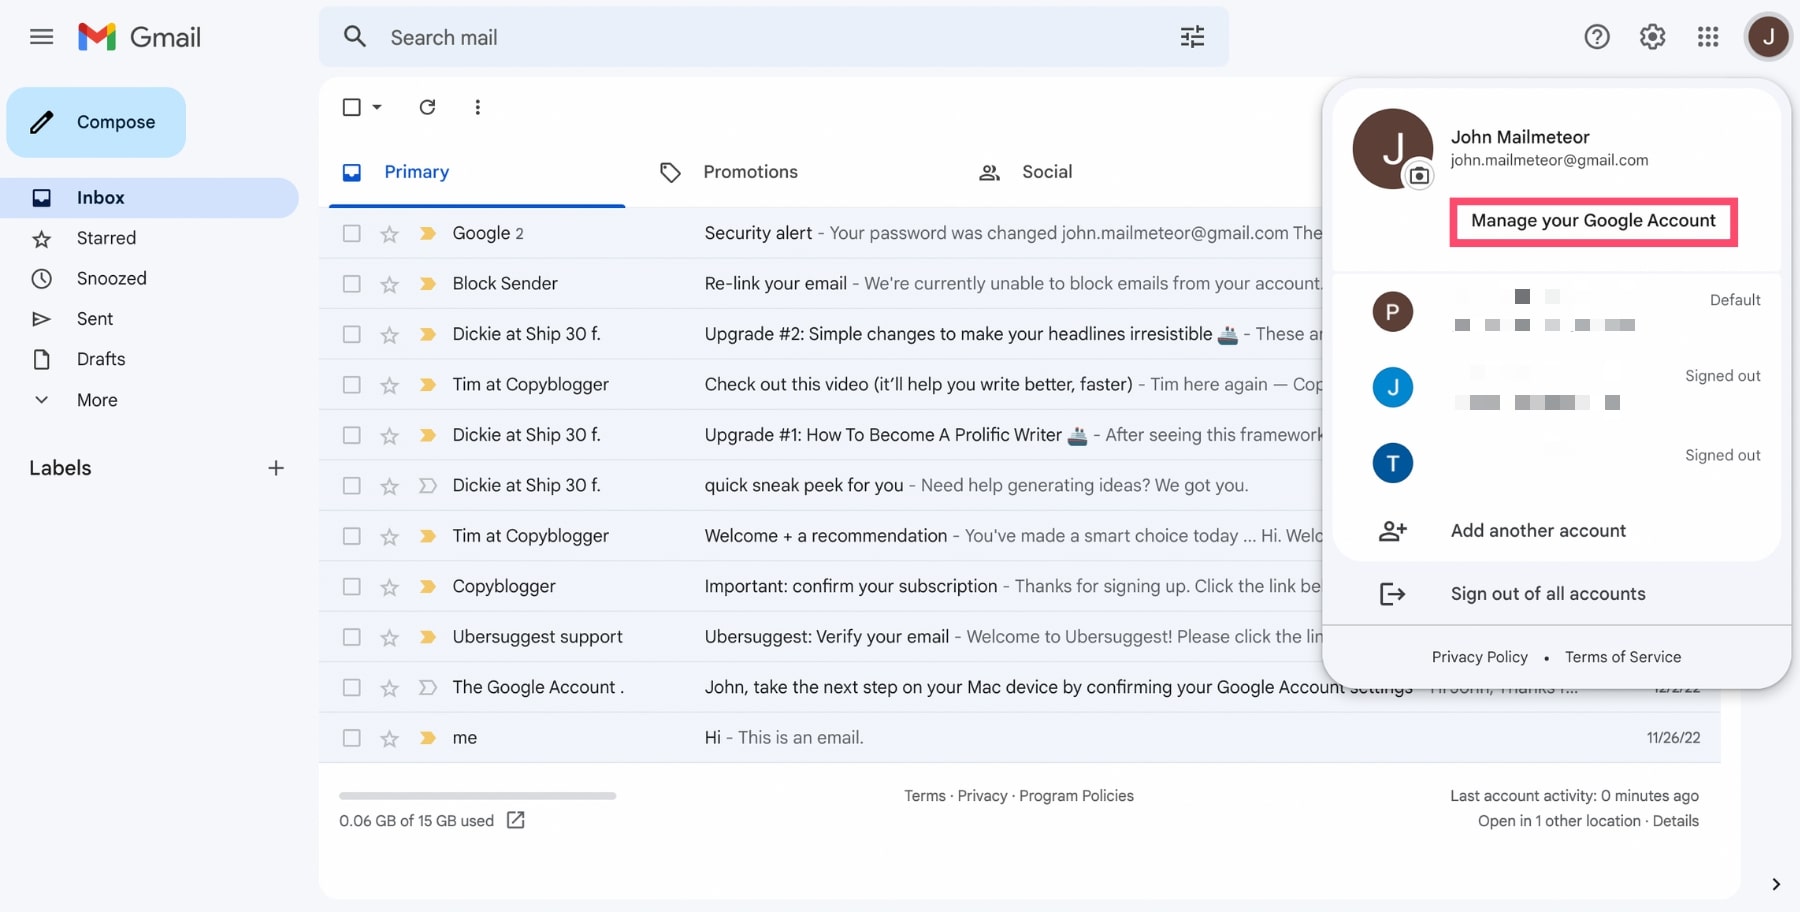Open the main menu hamburger icon

coord(41,37)
